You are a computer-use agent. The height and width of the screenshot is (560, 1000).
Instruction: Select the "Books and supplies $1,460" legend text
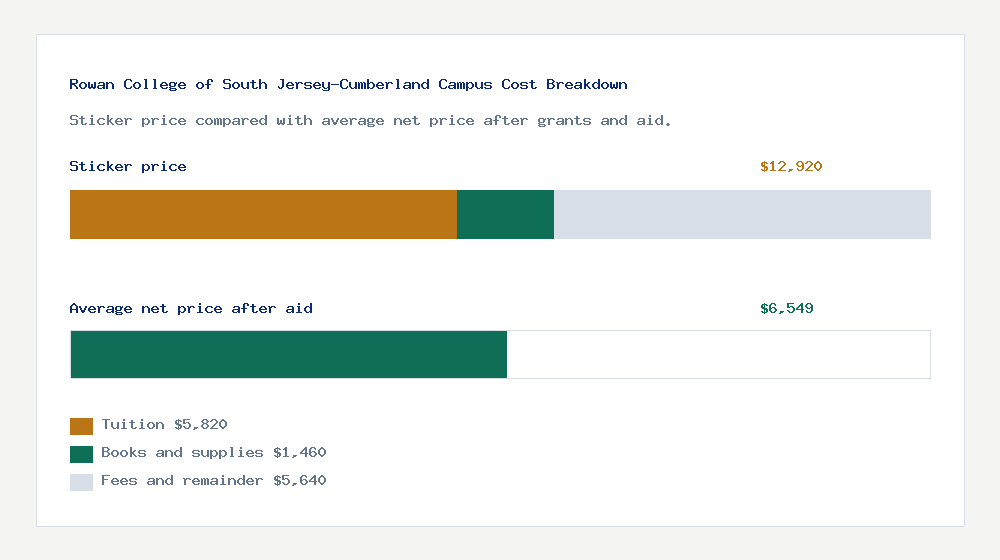213,453
